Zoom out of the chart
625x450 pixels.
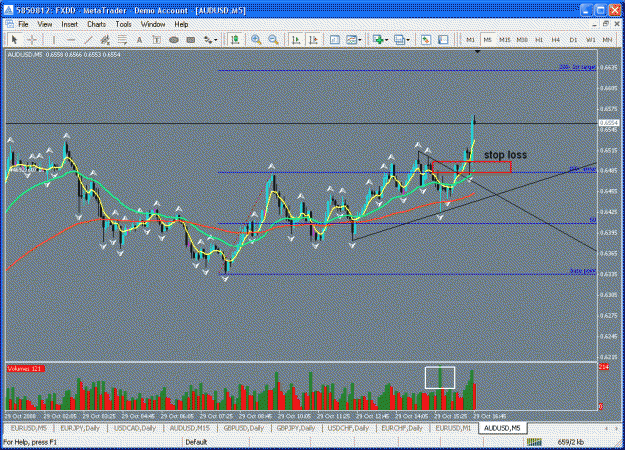[273, 39]
